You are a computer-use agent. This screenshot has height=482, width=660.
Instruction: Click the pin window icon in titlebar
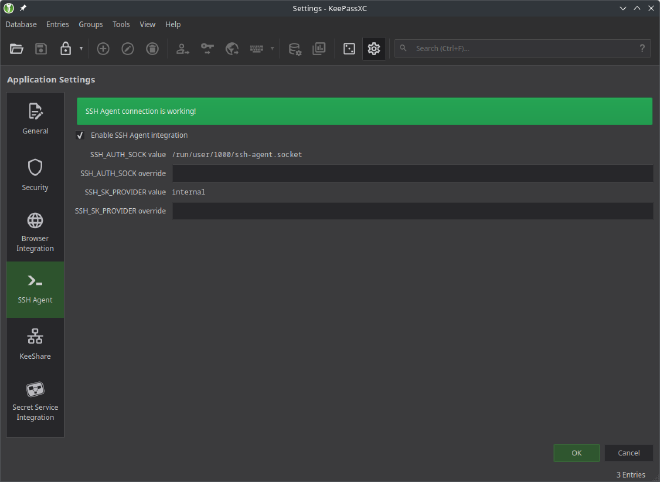23,8
